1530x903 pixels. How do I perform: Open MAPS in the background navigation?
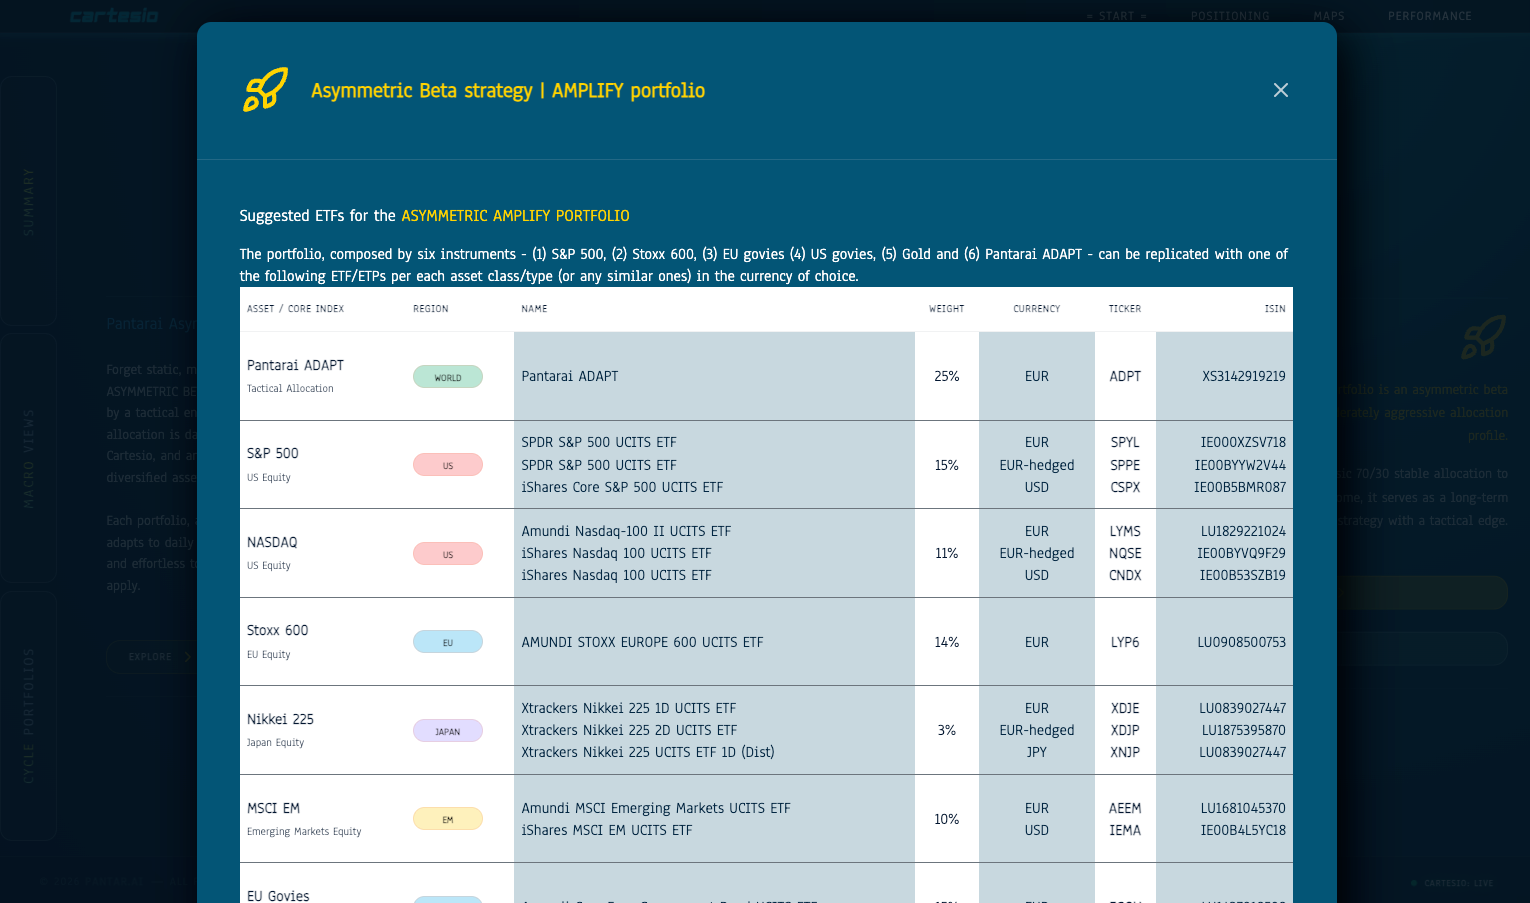pyautogui.click(x=1329, y=16)
